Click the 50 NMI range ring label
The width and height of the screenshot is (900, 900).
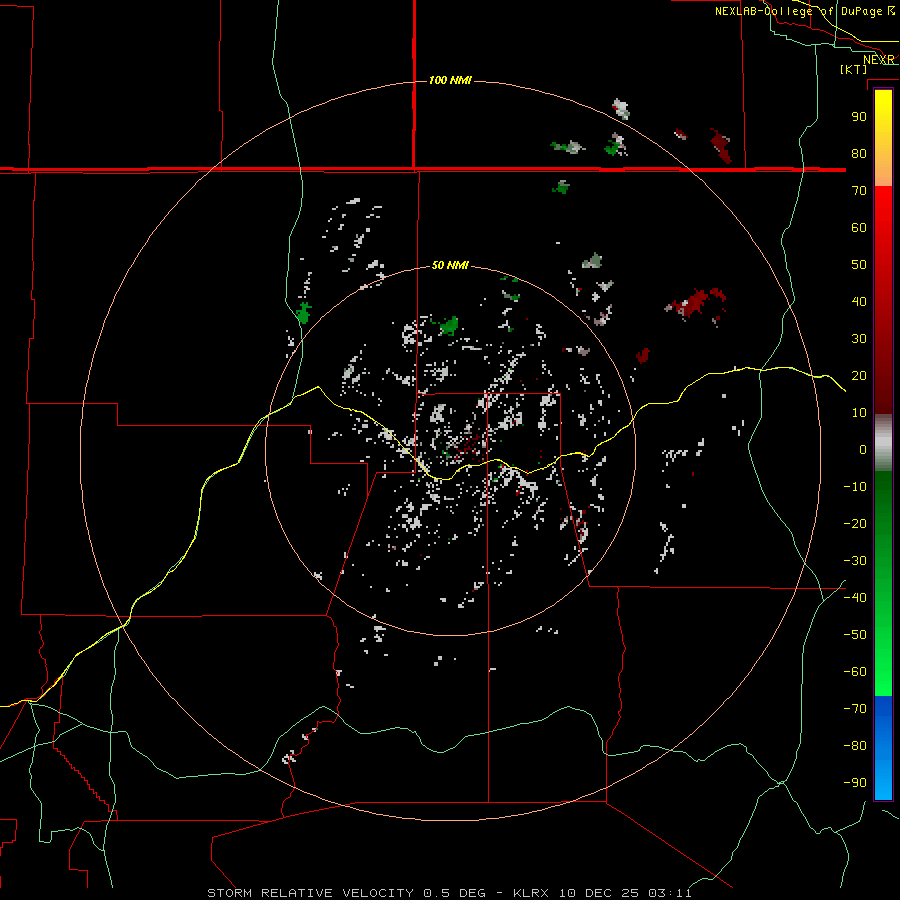point(450,265)
